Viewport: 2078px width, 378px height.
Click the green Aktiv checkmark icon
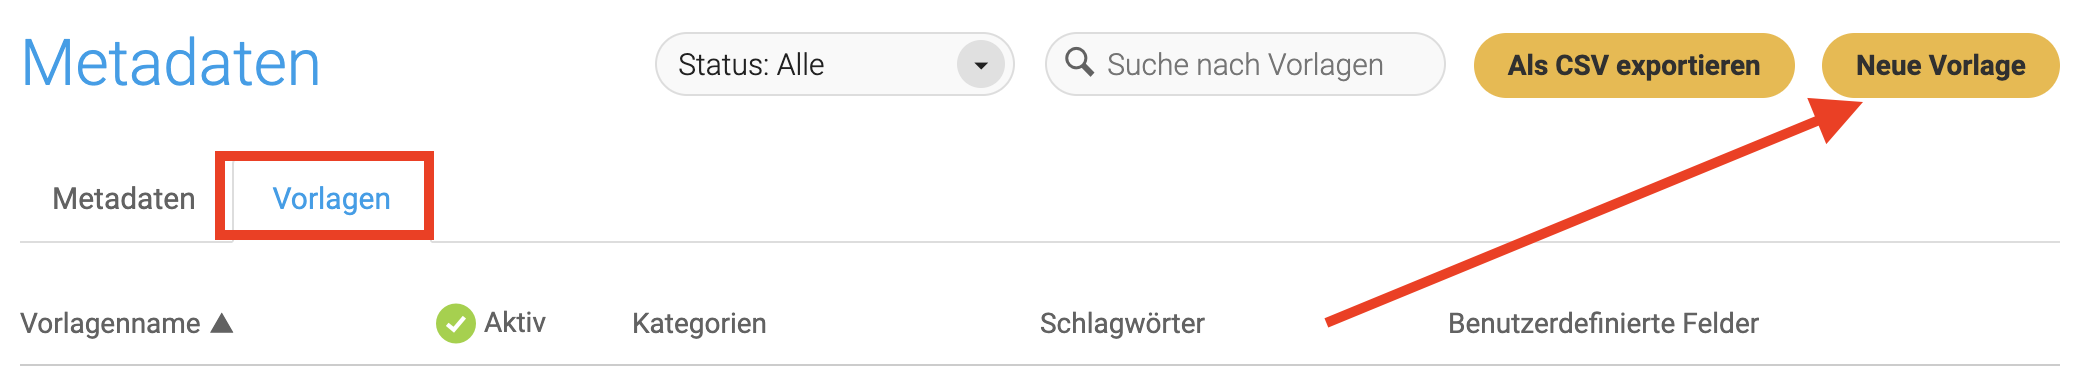point(455,323)
